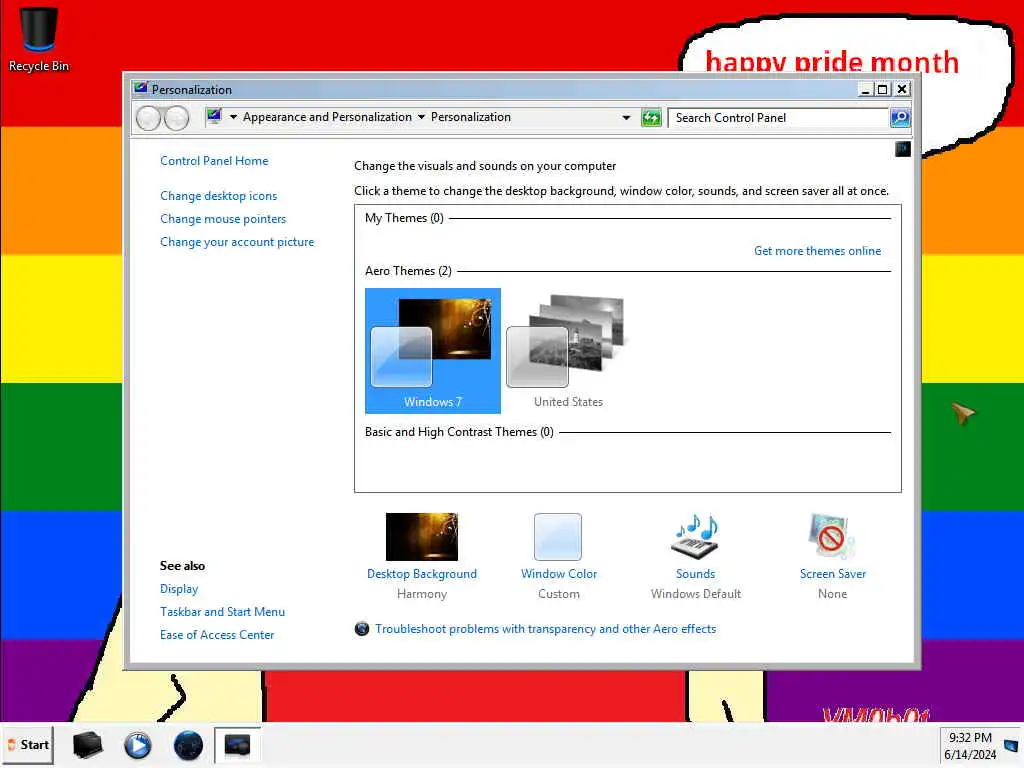Click the Sounds link text
The height and width of the screenshot is (768, 1024).
click(x=696, y=574)
